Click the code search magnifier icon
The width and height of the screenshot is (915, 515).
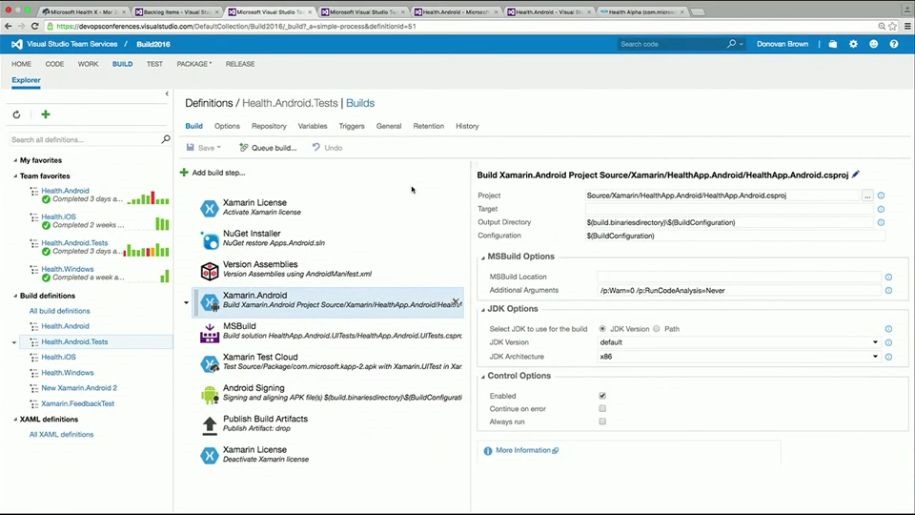click(731, 44)
